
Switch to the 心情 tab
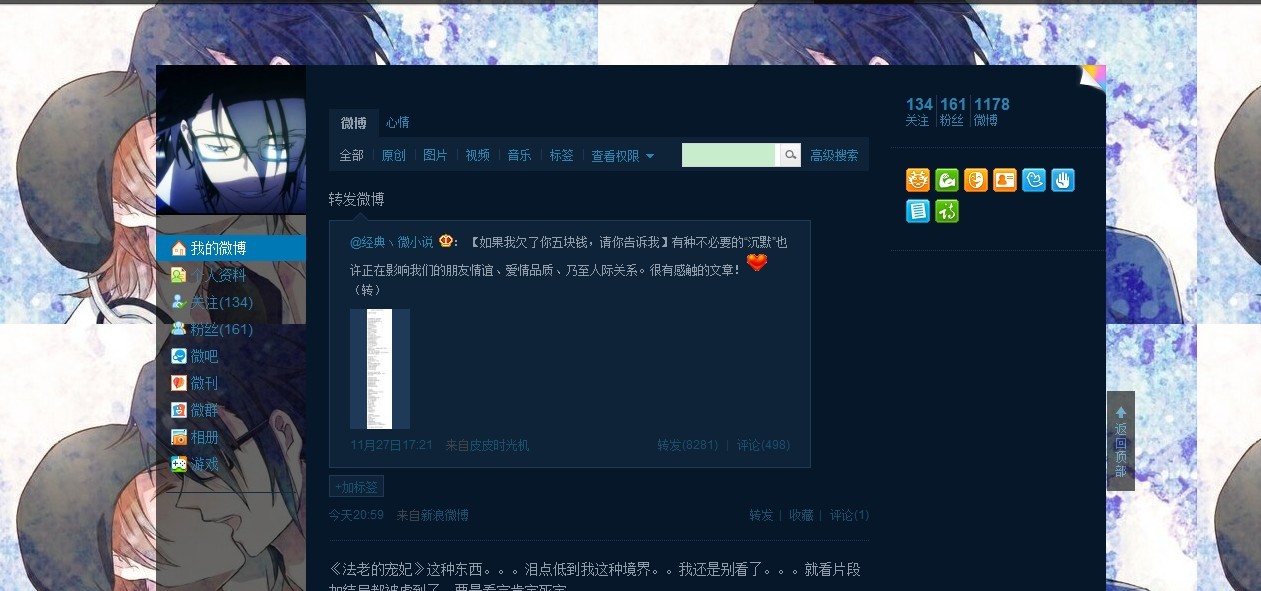(397, 123)
